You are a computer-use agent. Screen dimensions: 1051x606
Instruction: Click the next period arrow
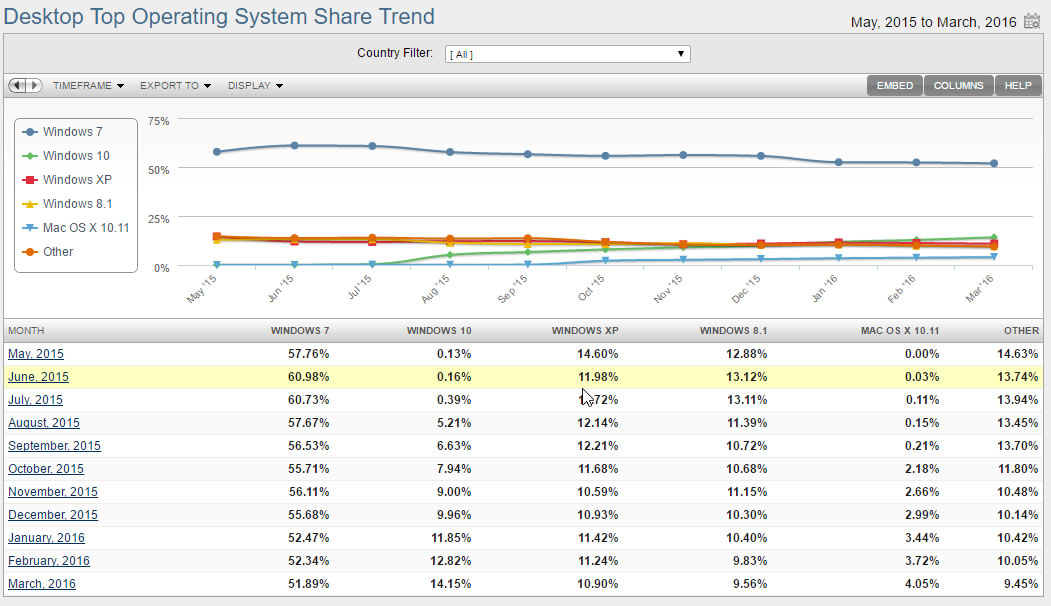34,85
